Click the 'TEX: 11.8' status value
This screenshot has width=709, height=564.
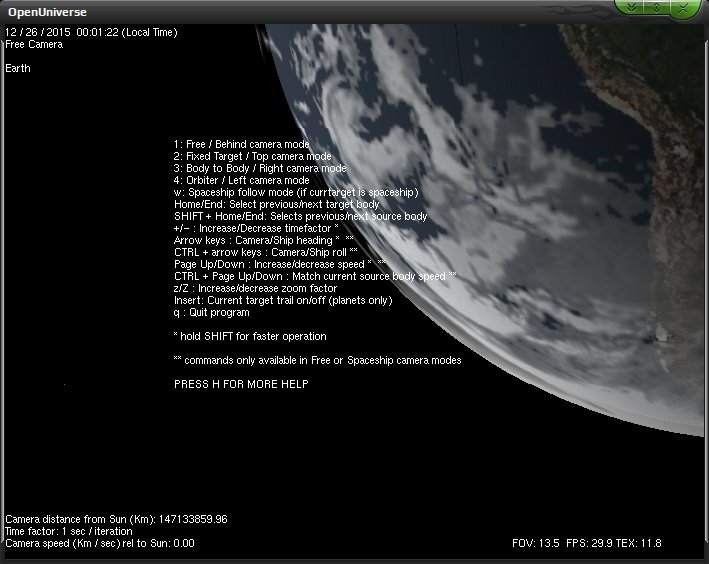pos(640,543)
